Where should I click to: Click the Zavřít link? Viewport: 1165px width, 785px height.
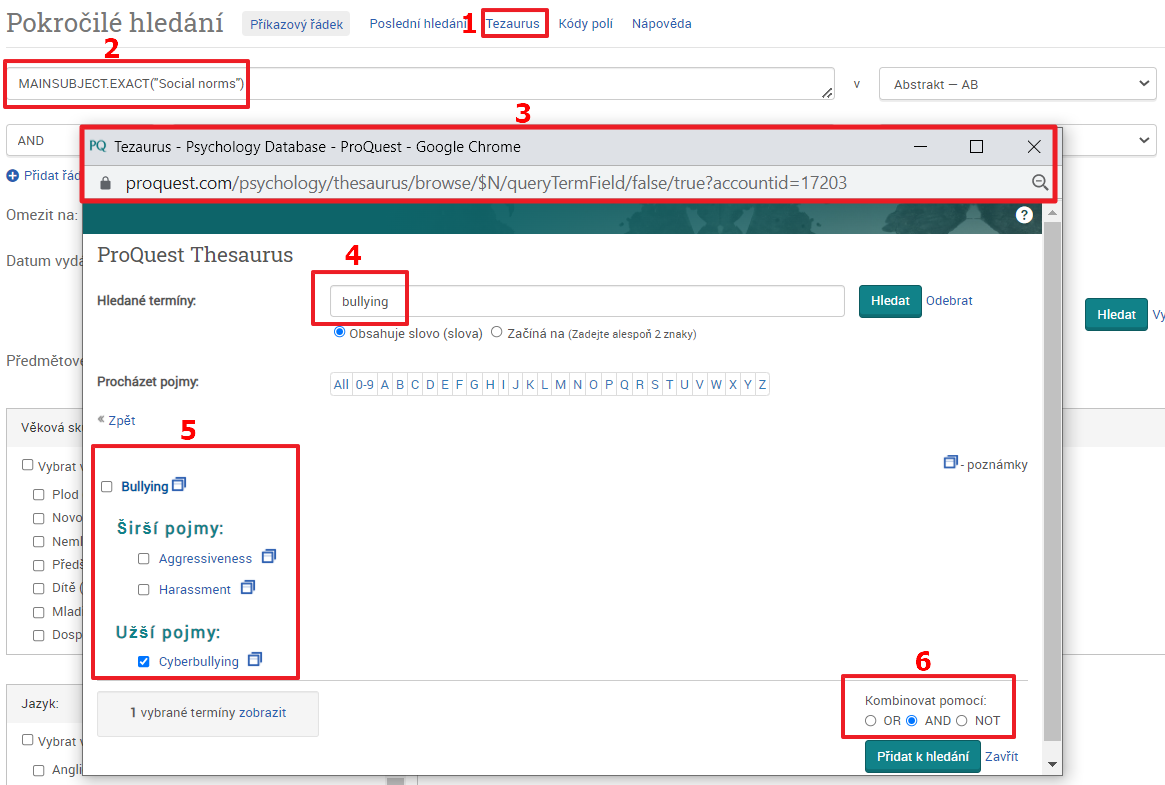[x=1002, y=756]
